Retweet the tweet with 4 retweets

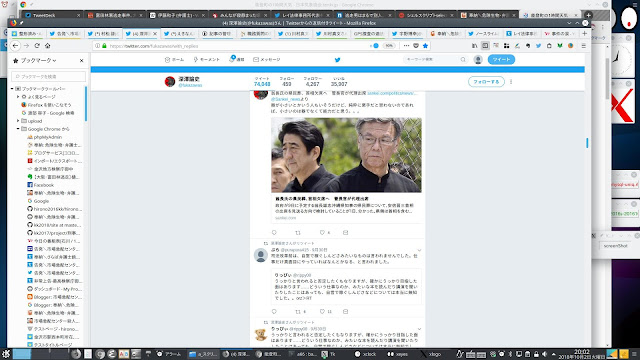point(298,311)
